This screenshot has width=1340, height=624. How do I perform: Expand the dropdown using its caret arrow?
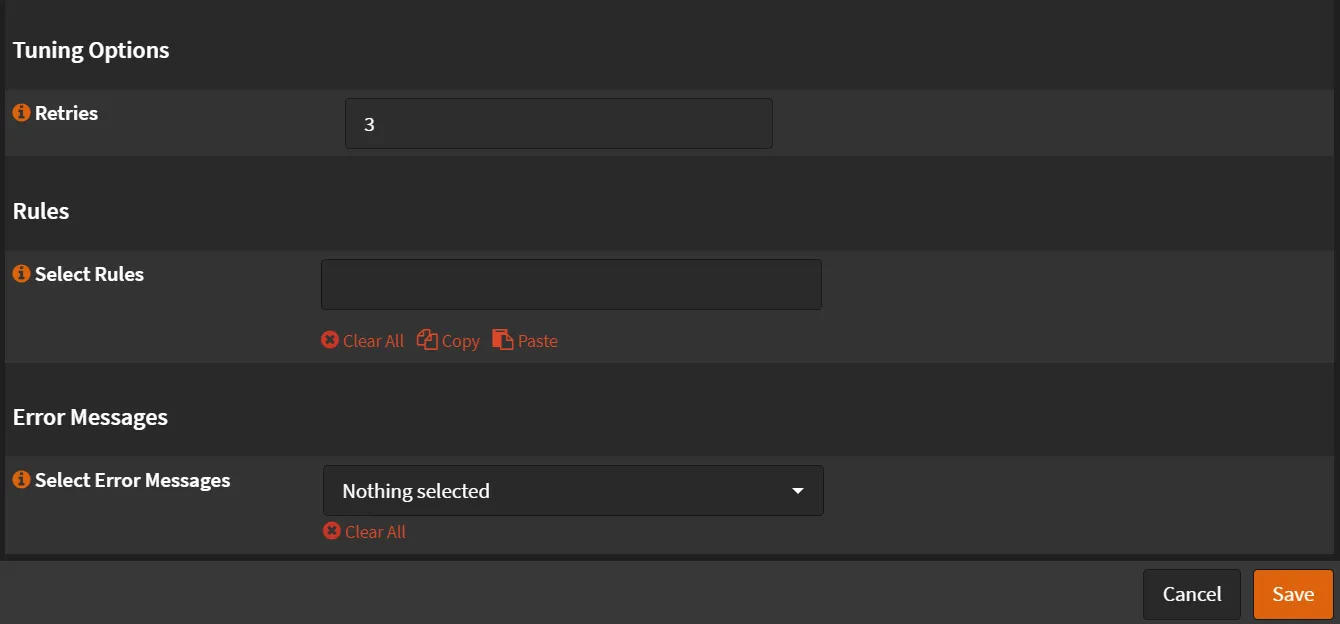pyautogui.click(x=797, y=491)
